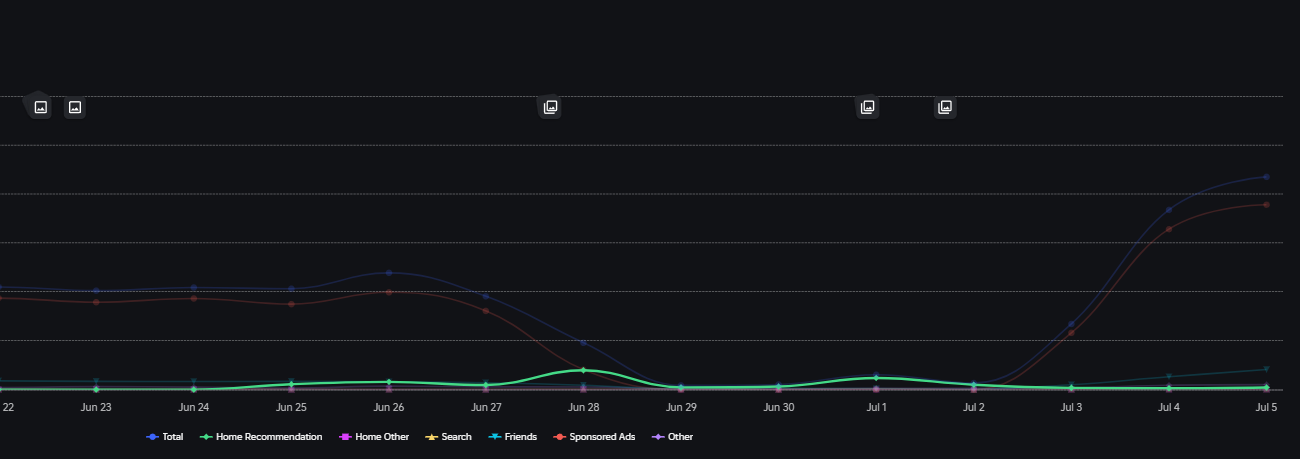
Task: Click the "Jun 28" axis label
Action: click(583, 408)
